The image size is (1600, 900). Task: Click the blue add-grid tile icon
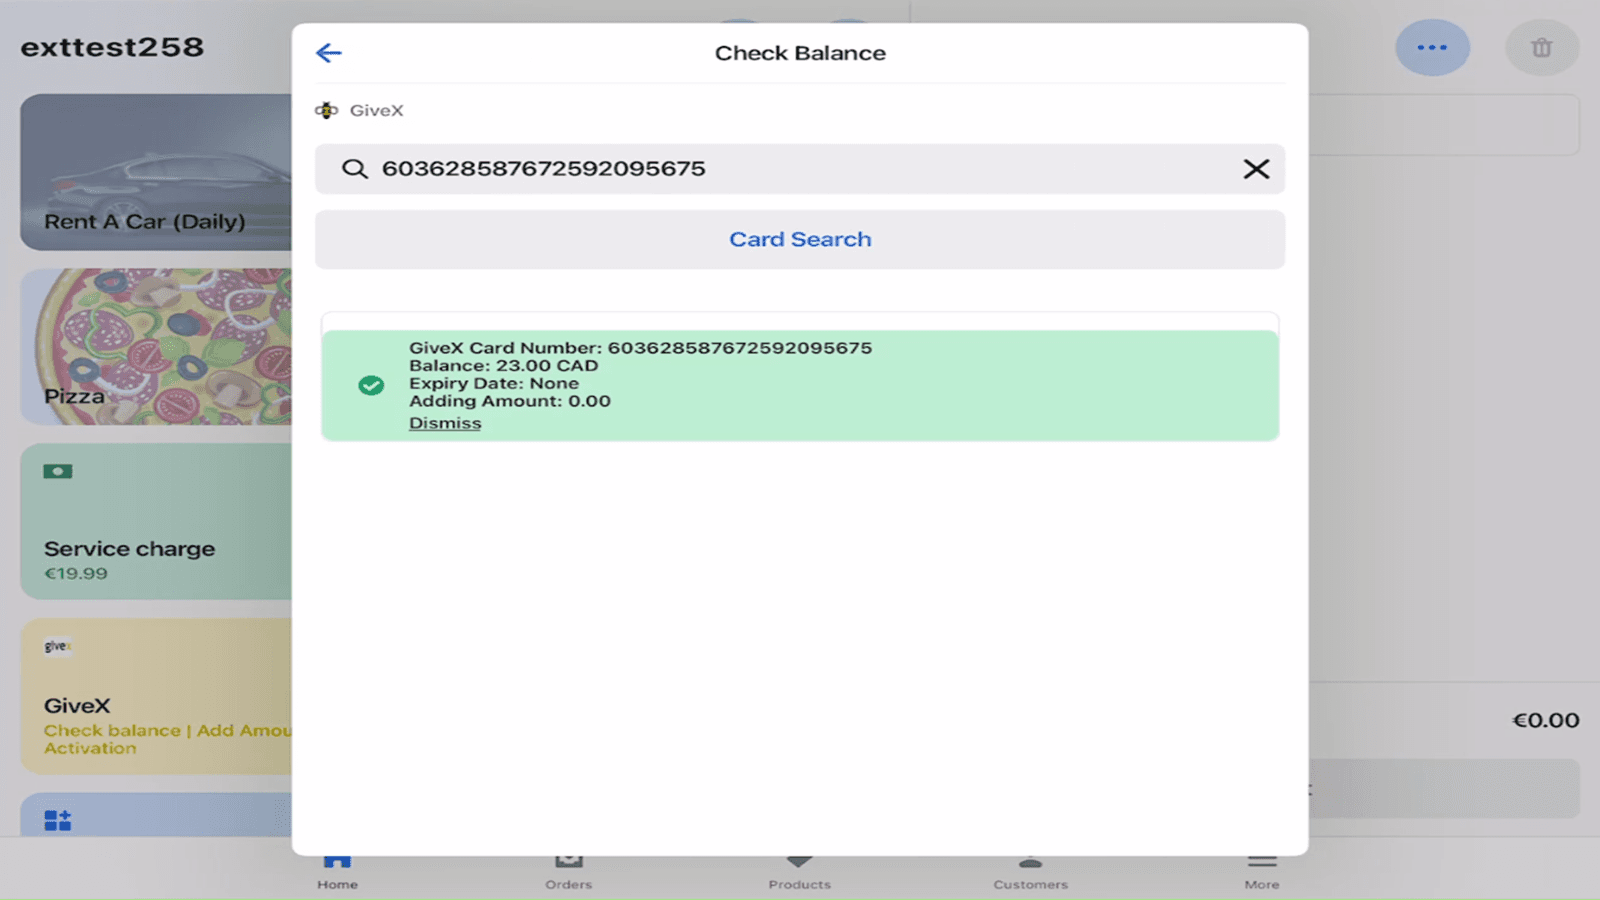[x=58, y=820]
